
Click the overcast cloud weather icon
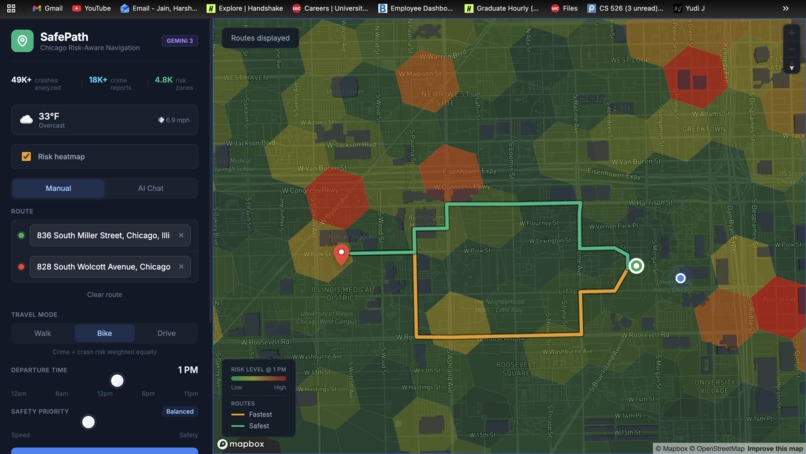click(26, 120)
